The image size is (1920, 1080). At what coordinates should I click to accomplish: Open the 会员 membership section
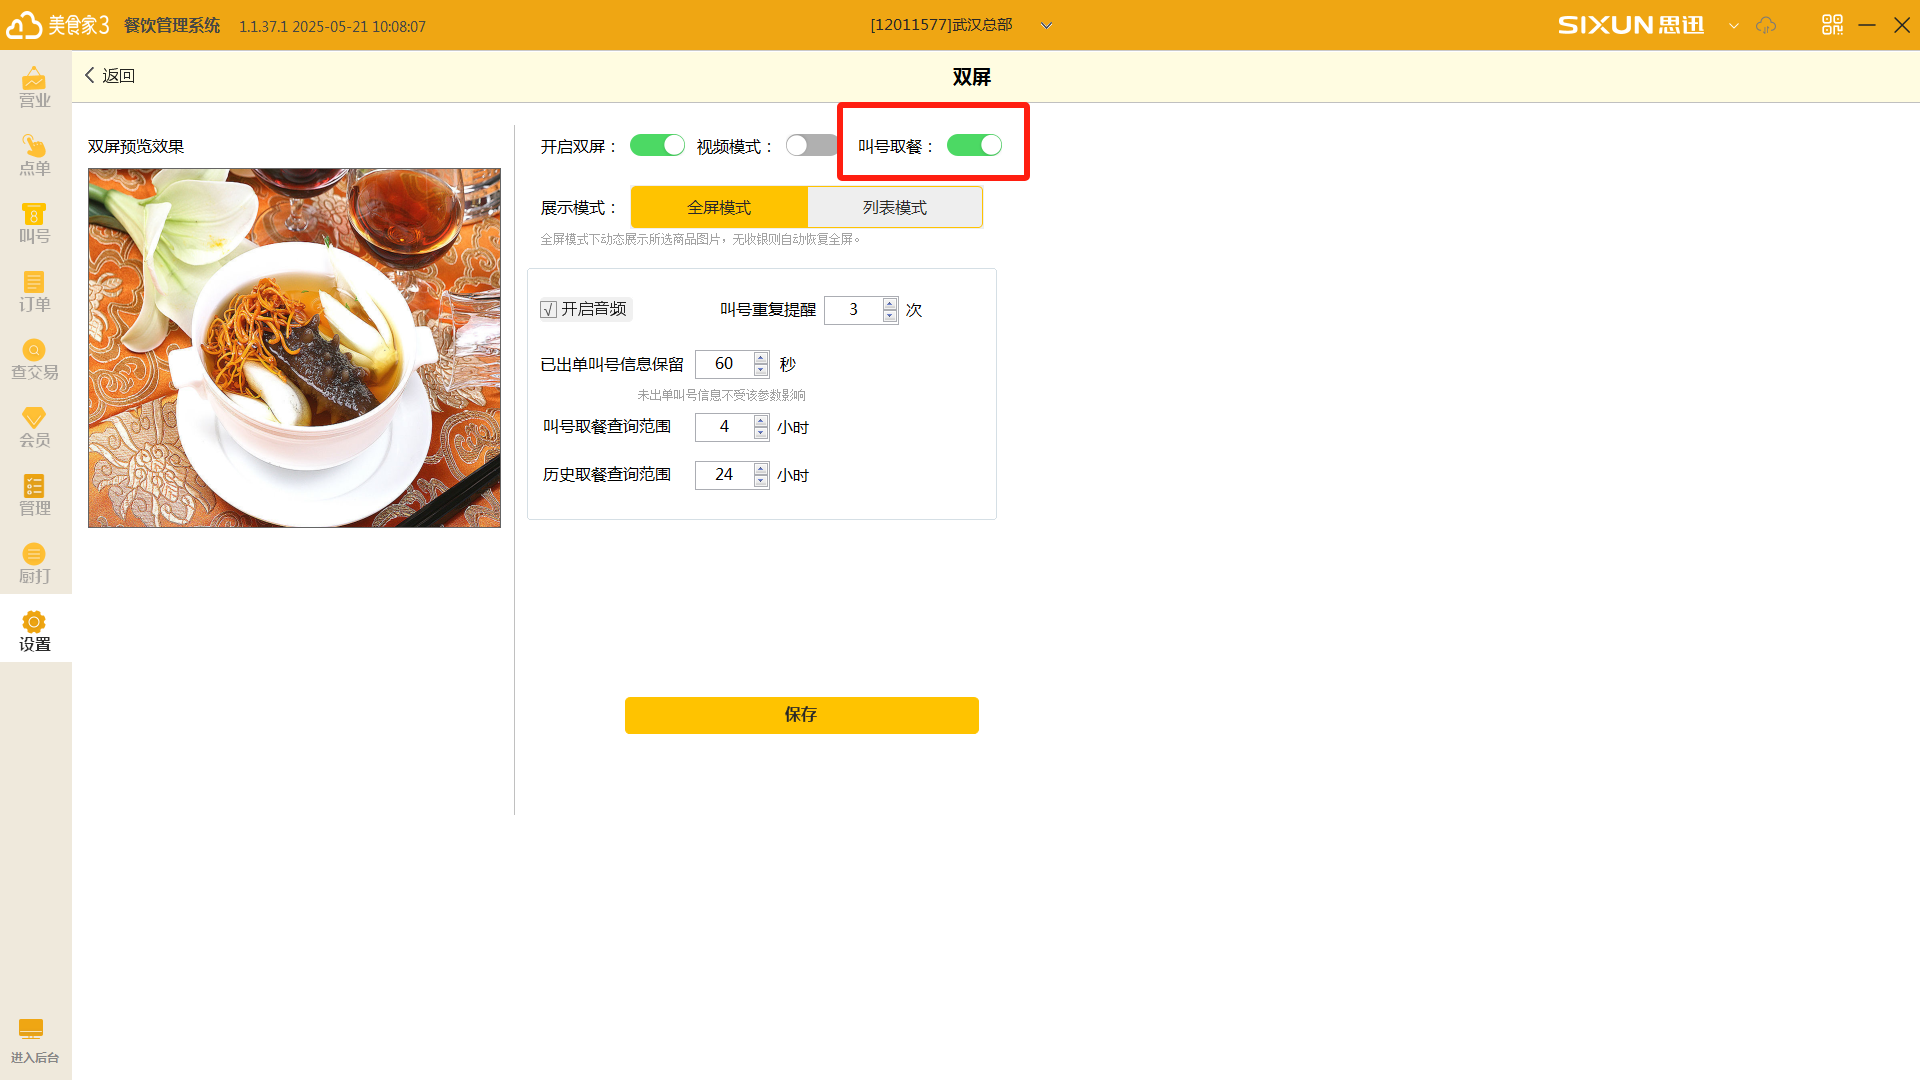pos(35,428)
